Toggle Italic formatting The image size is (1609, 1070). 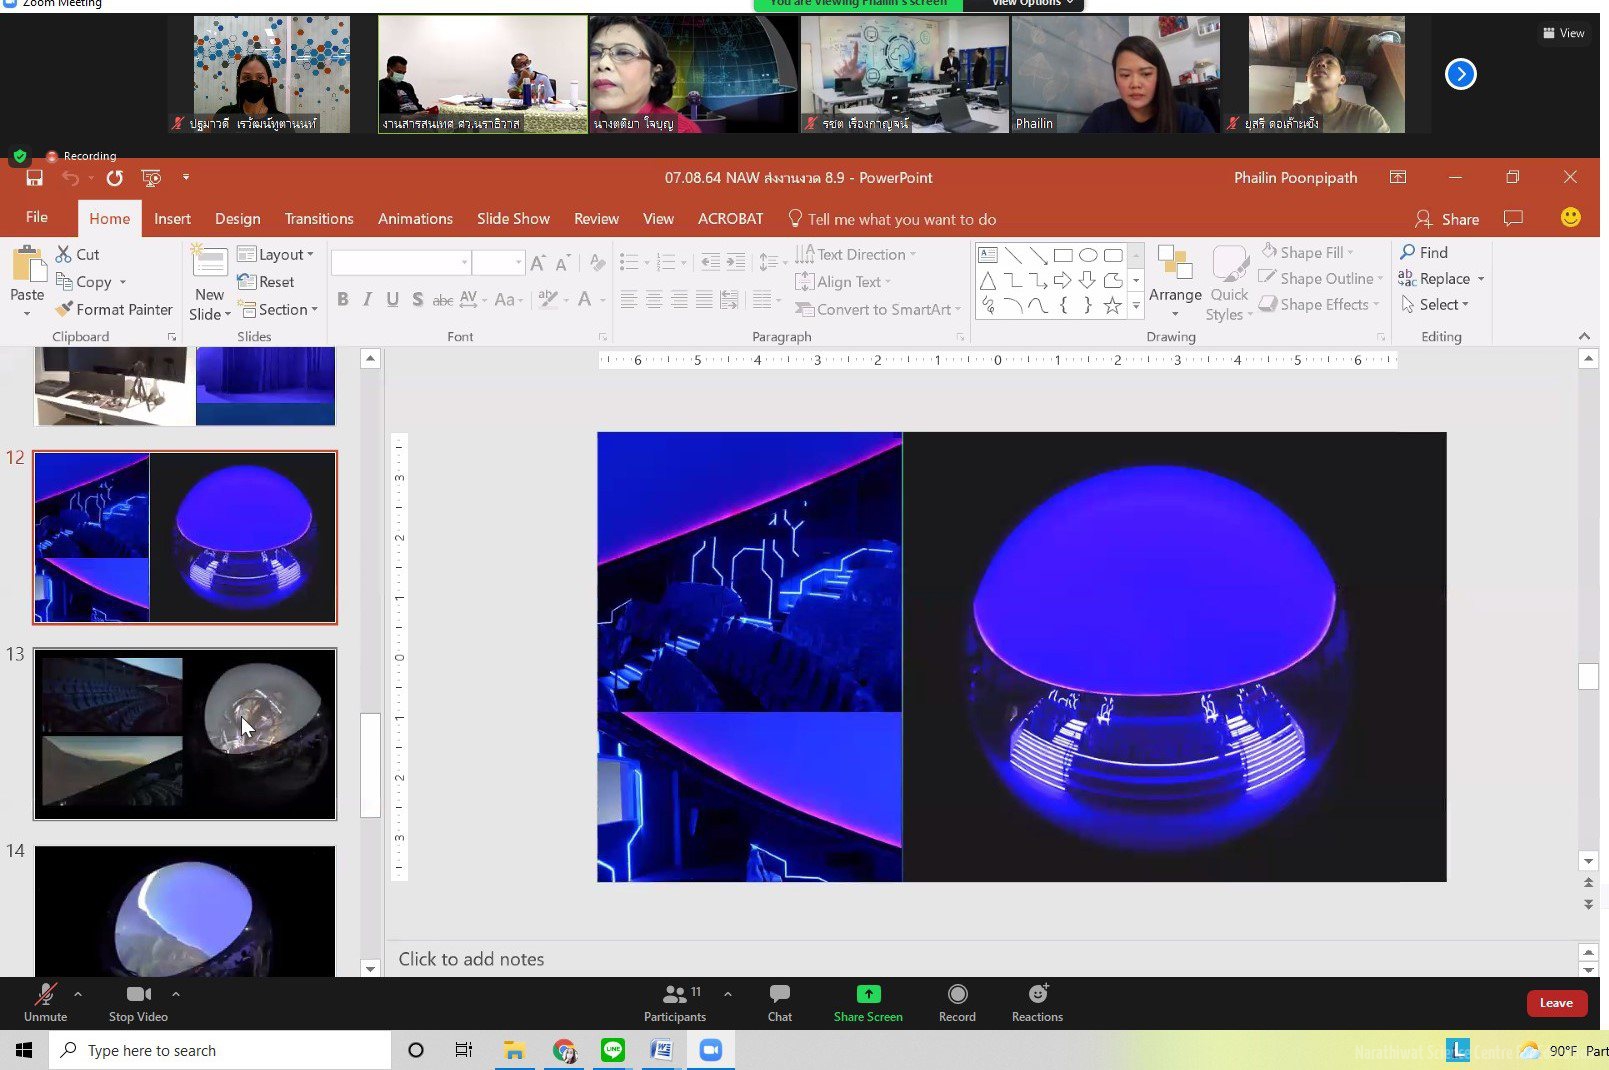tap(367, 299)
